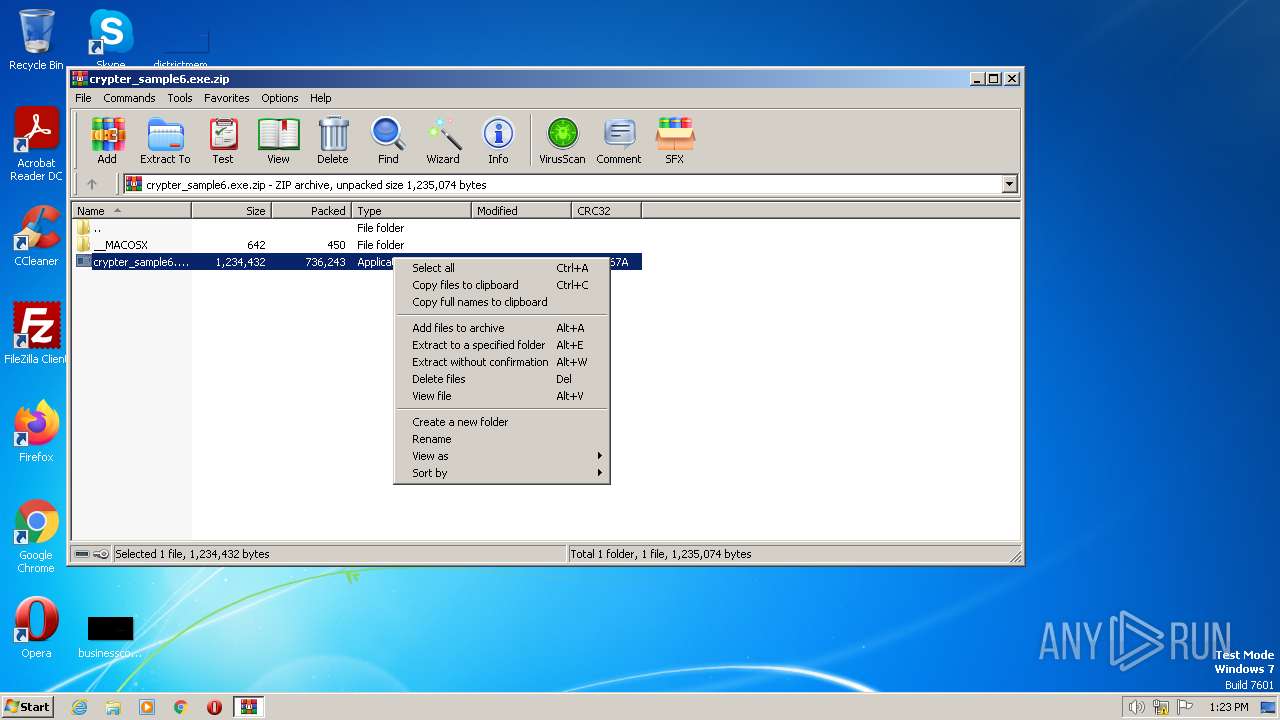Image resolution: width=1280 pixels, height=720 pixels.
Task: Click the Extract To toolbar icon
Action: pyautogui.click(x=165, y=140)
